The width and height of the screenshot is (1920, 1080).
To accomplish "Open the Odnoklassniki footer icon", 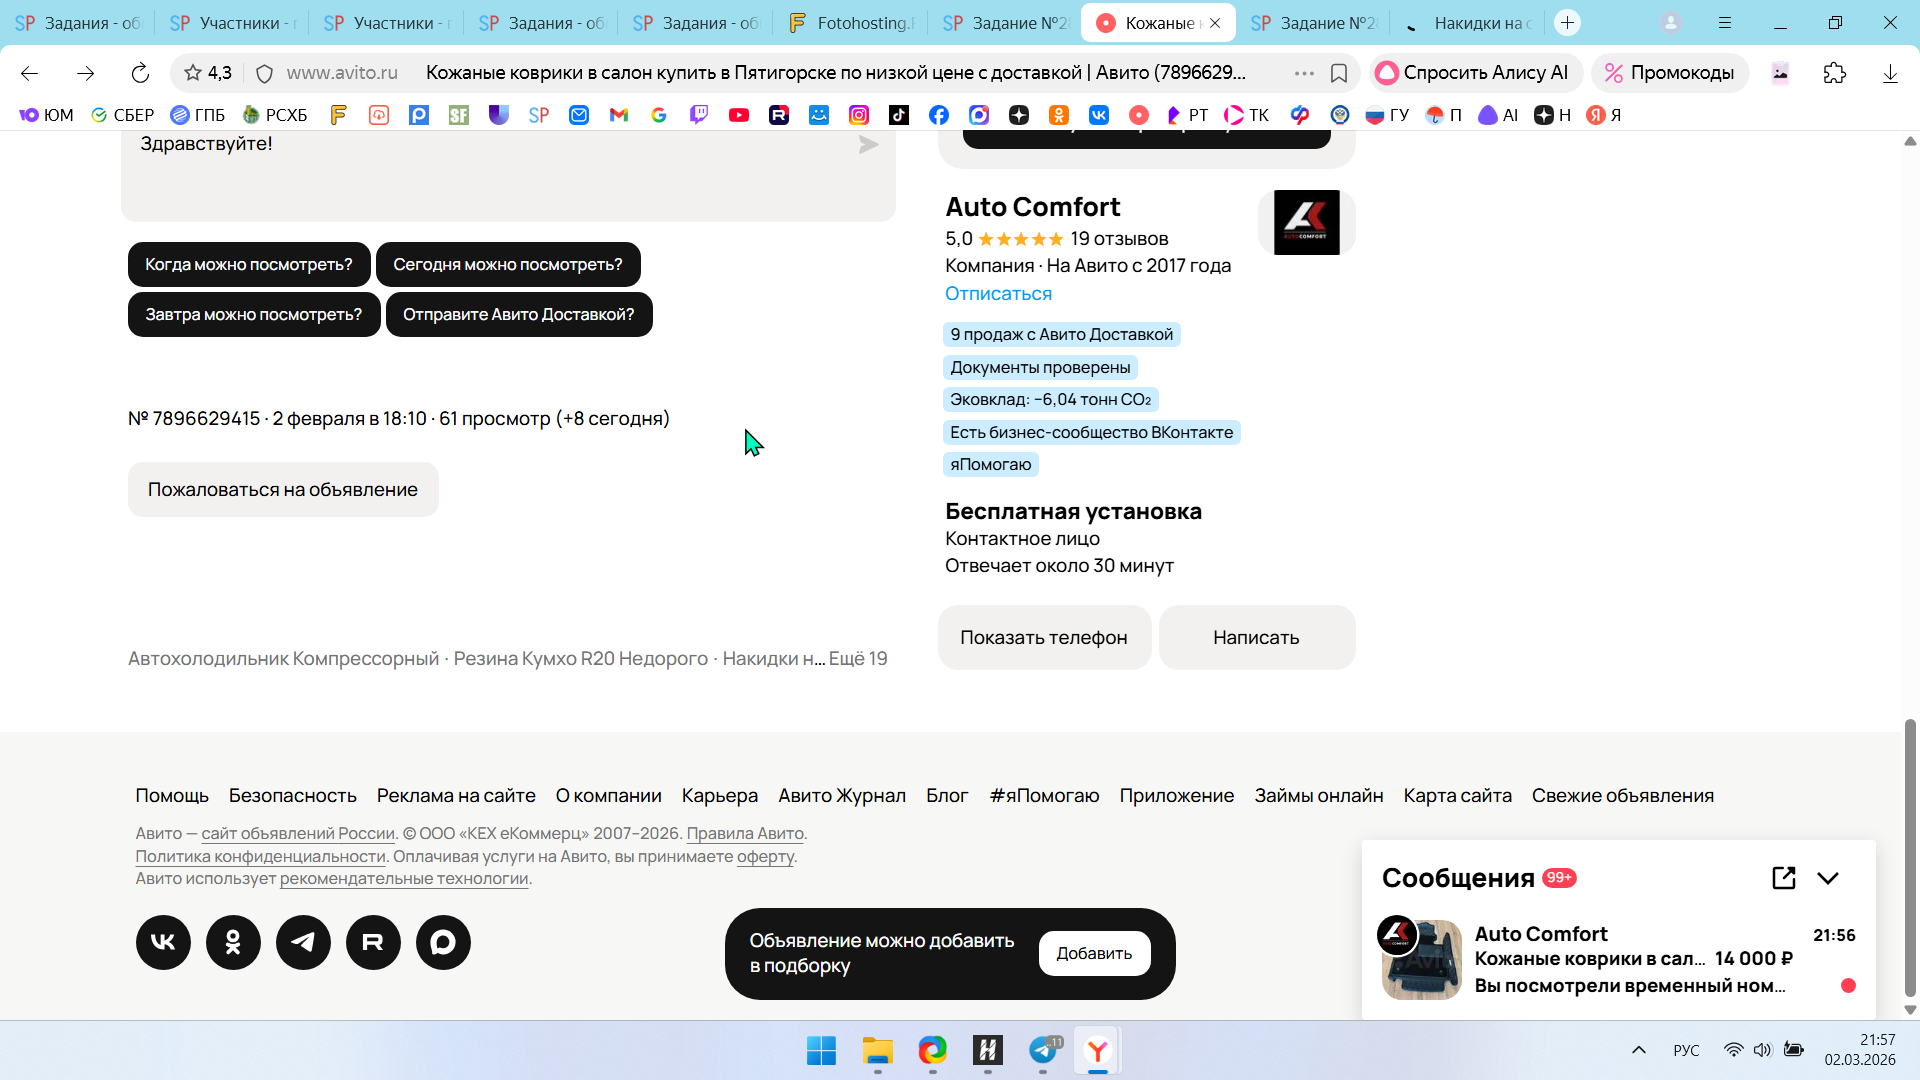I will (x=233, y=942).
